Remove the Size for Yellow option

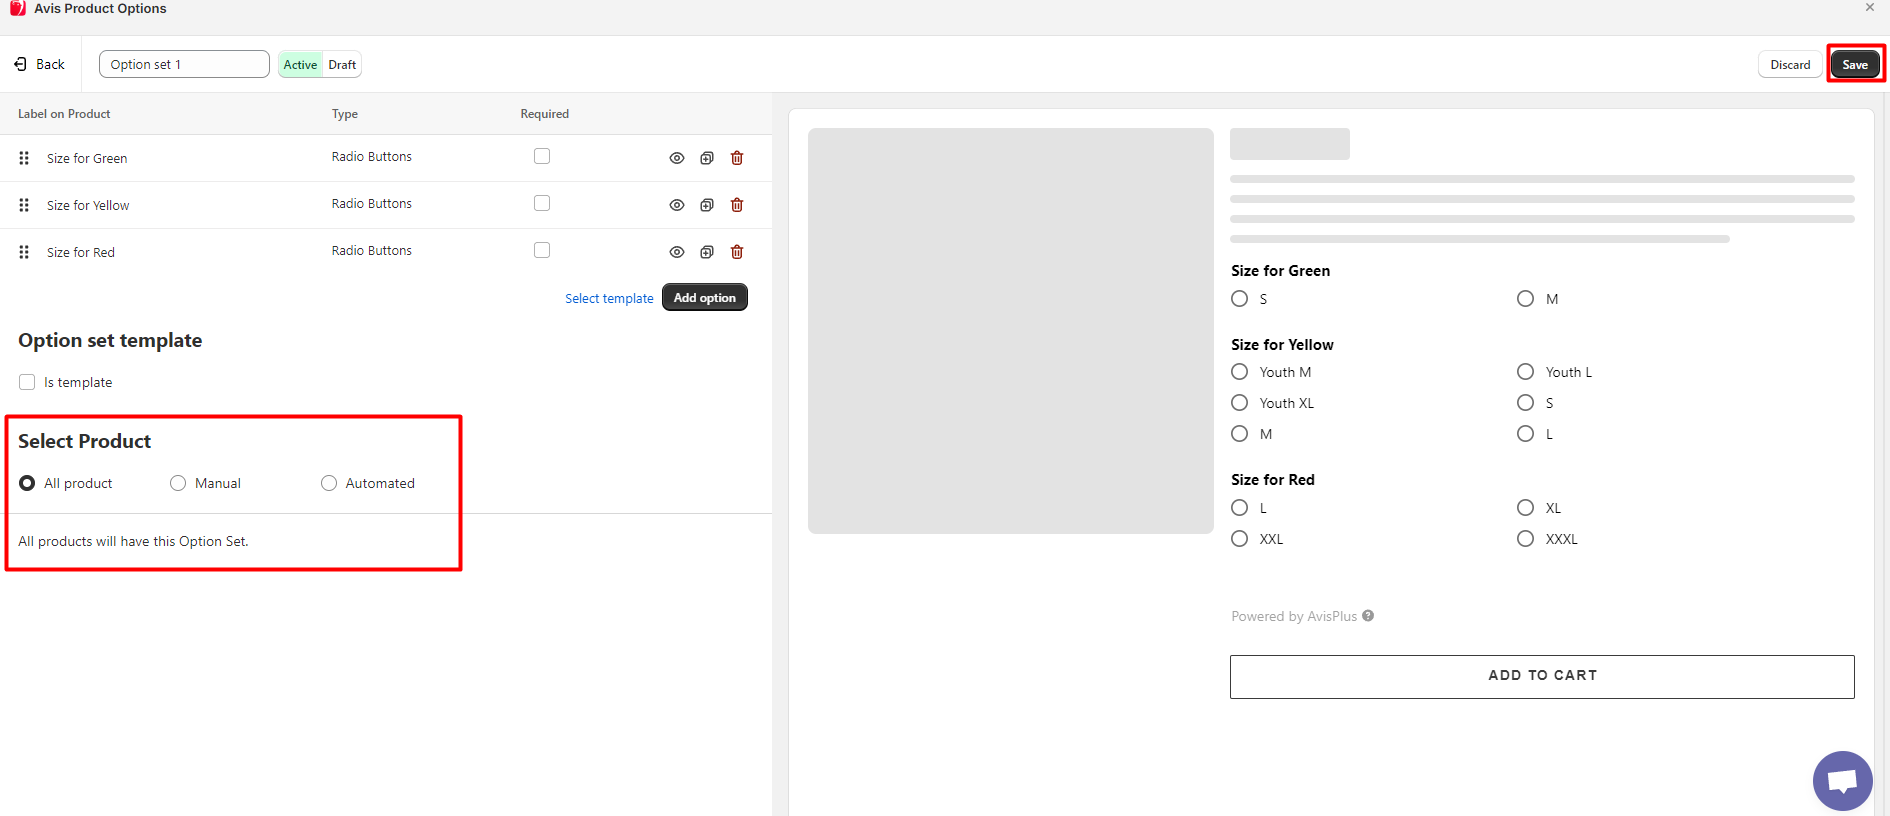pos(737,205)
